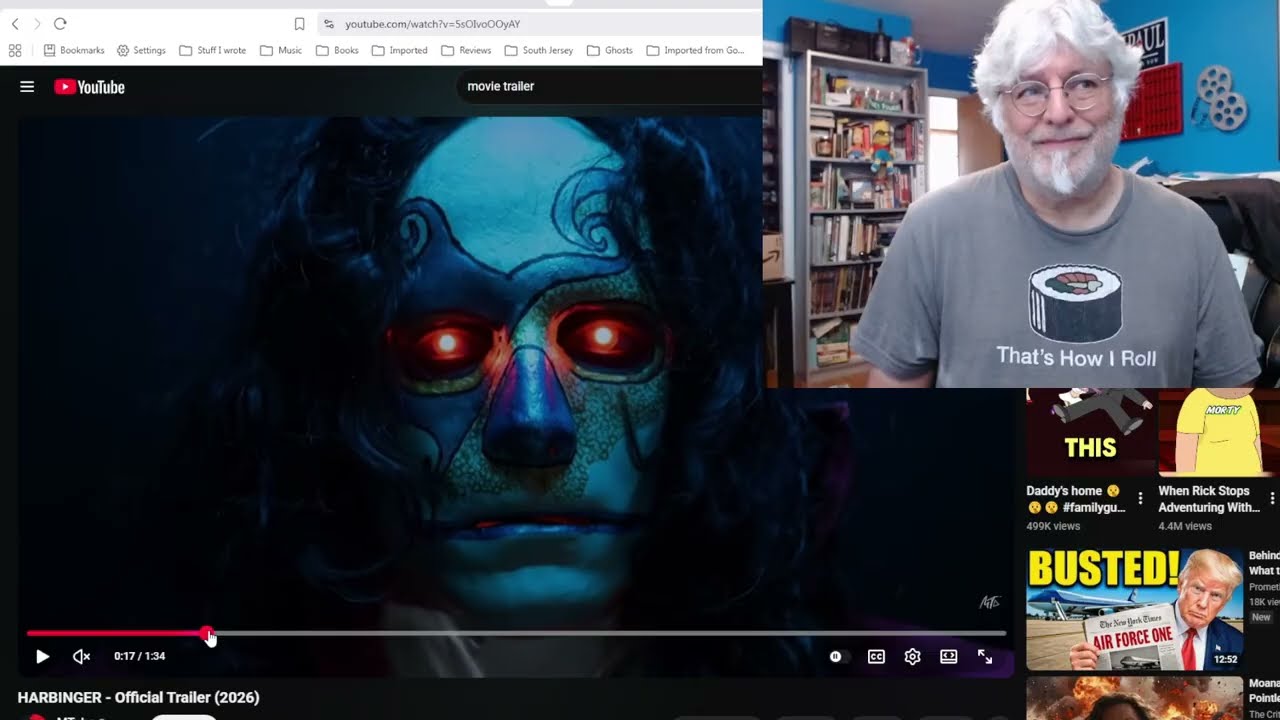Expand the South Jersey bookmark folder
Viewport: 1280px width, 720px height.
click(539, 50)
